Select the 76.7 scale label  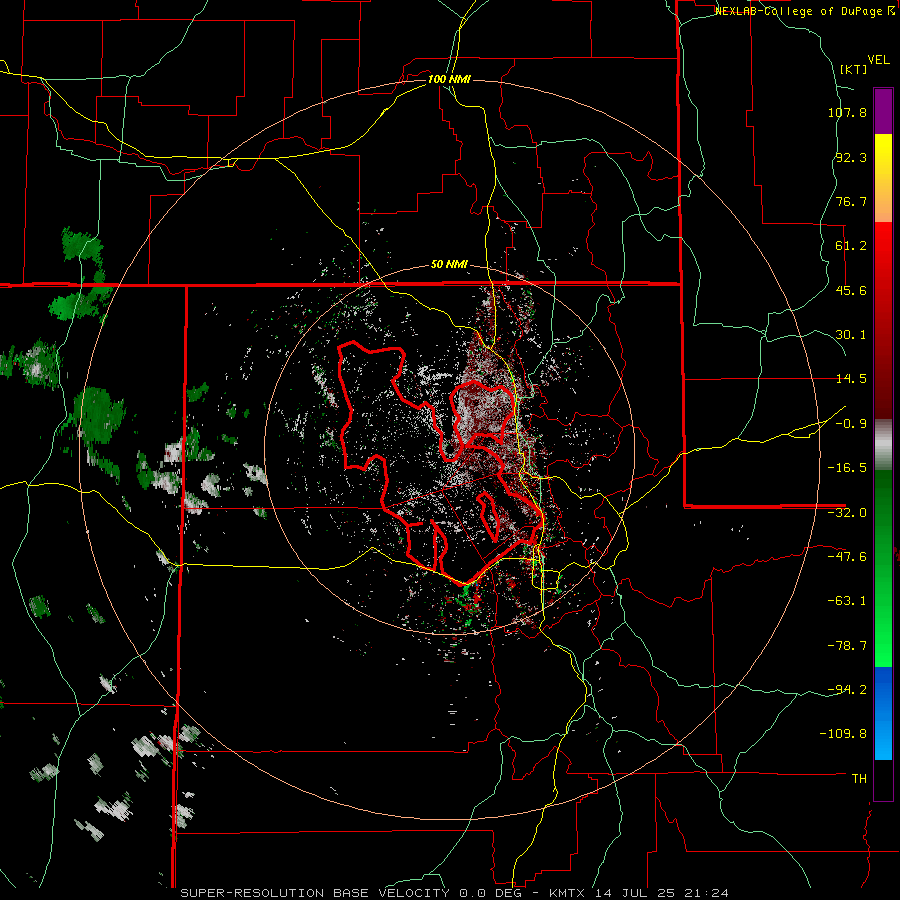pyautogui.click(x=851, y=201)
